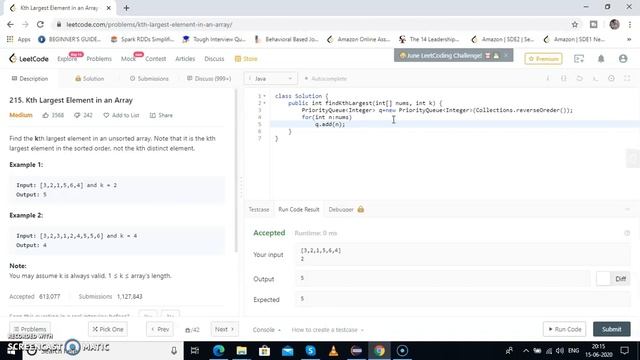Open VLC media player from taskbar
The image size is (640, 360).
[333, 350]
